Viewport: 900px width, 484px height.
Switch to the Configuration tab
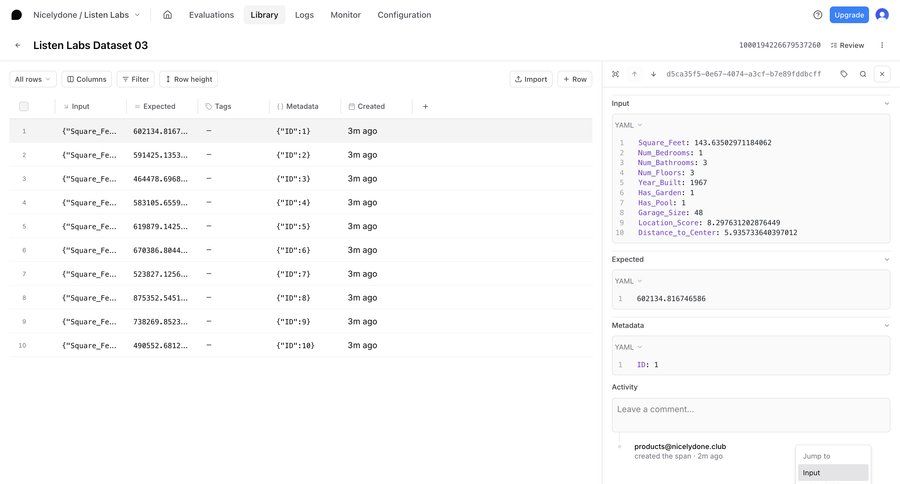tap(404, 15)
